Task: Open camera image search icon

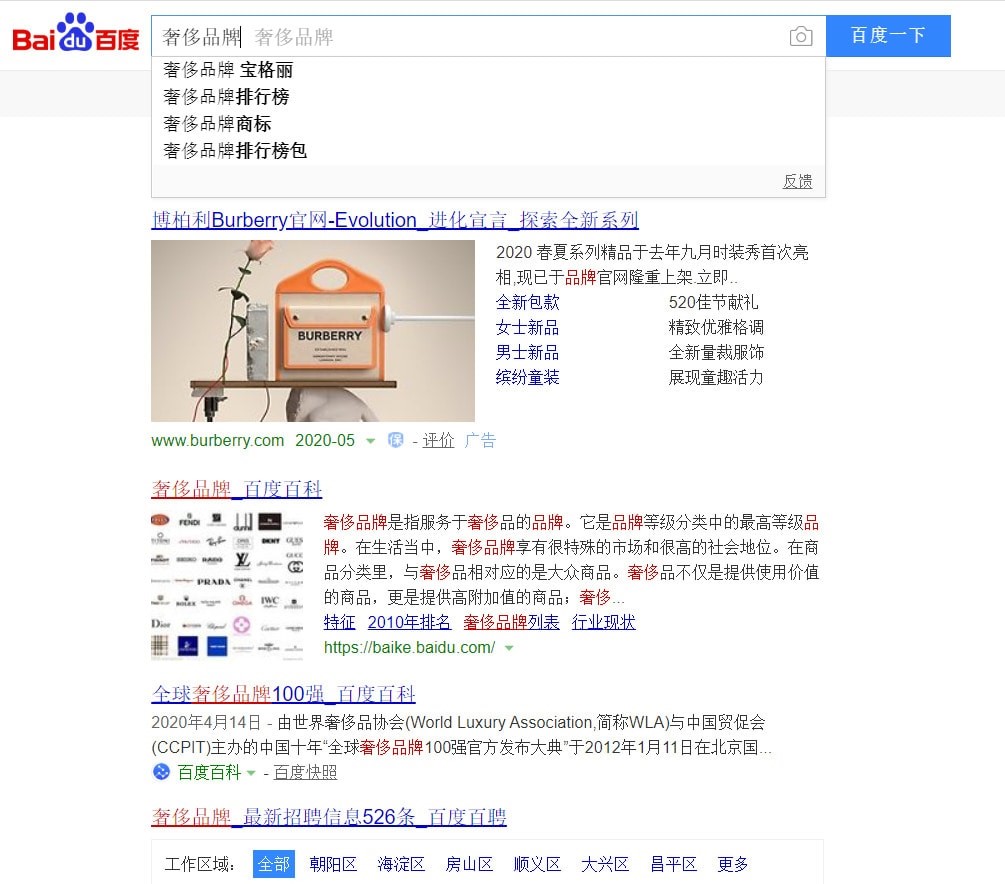Action: (801, 37)
